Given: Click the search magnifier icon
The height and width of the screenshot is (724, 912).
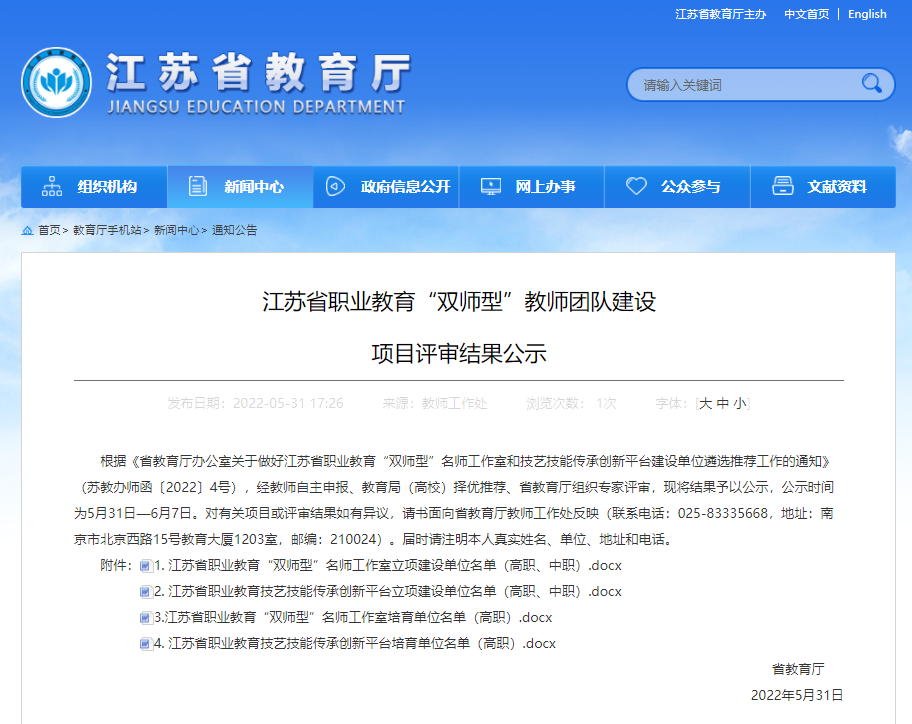Looking at the screenshot, I should tap(871, 84).
